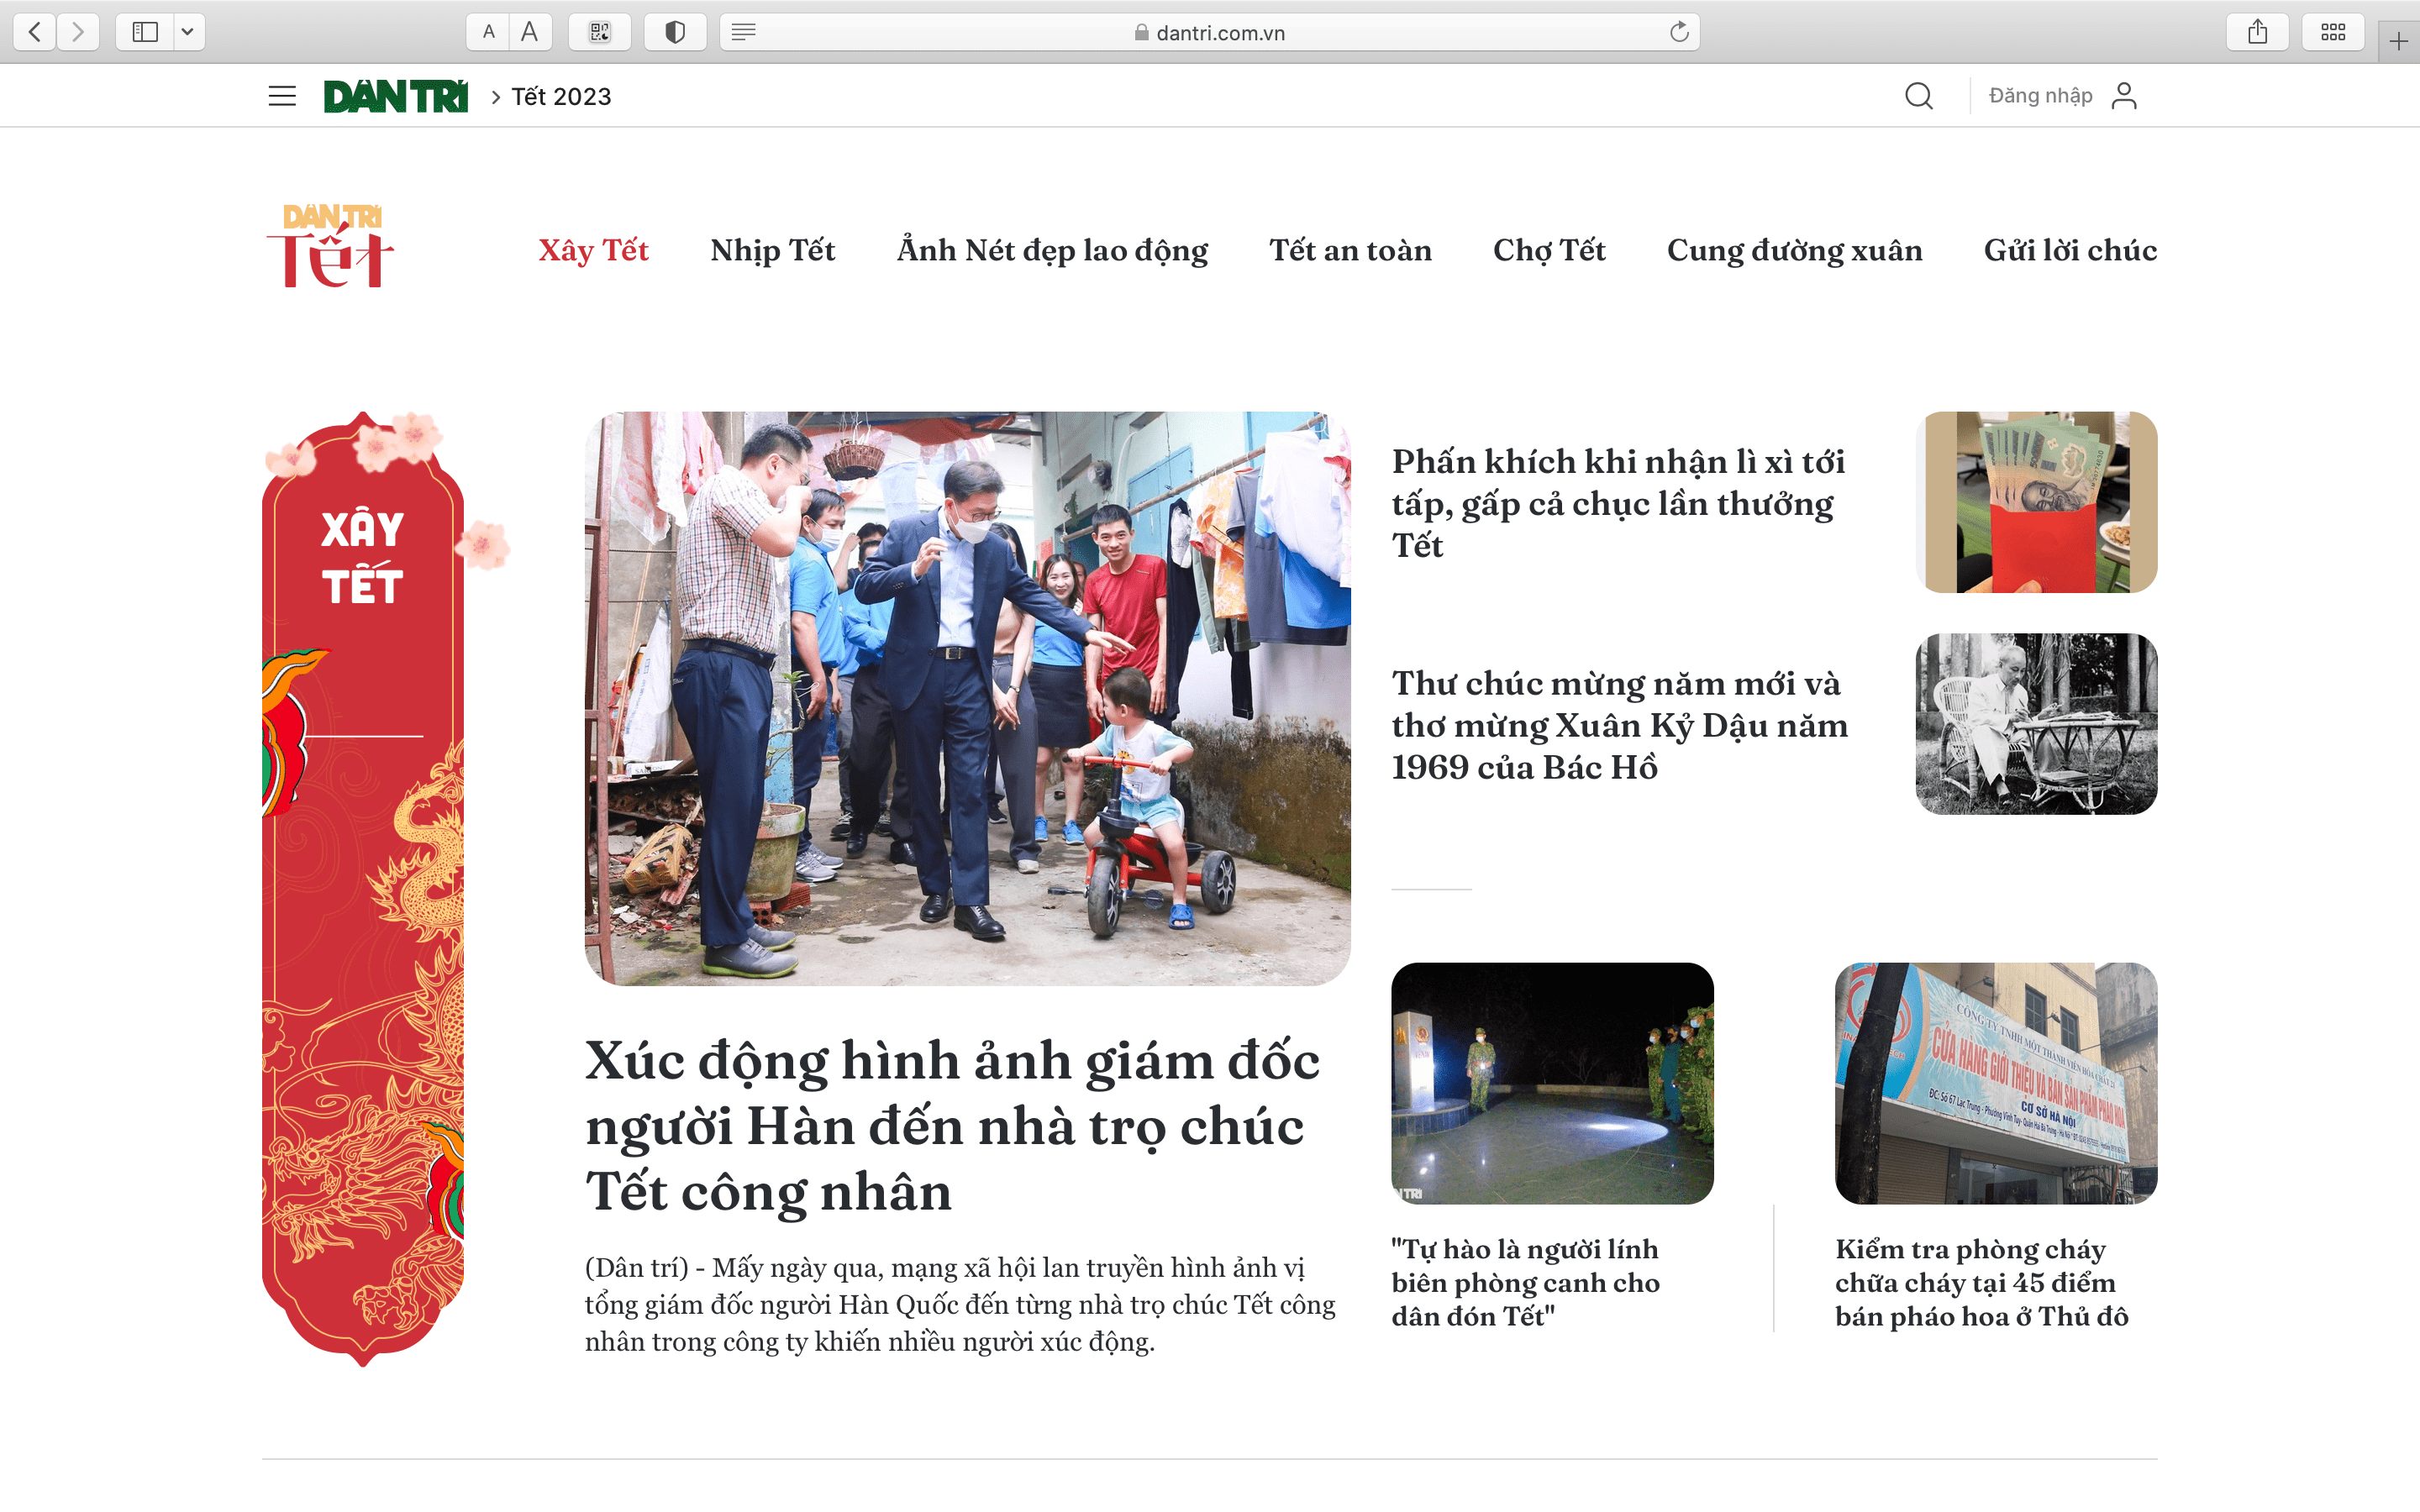2420x1512 pixels.
Task: Open the Nhịp Tết section tab
Action: [x=772, y=250]
